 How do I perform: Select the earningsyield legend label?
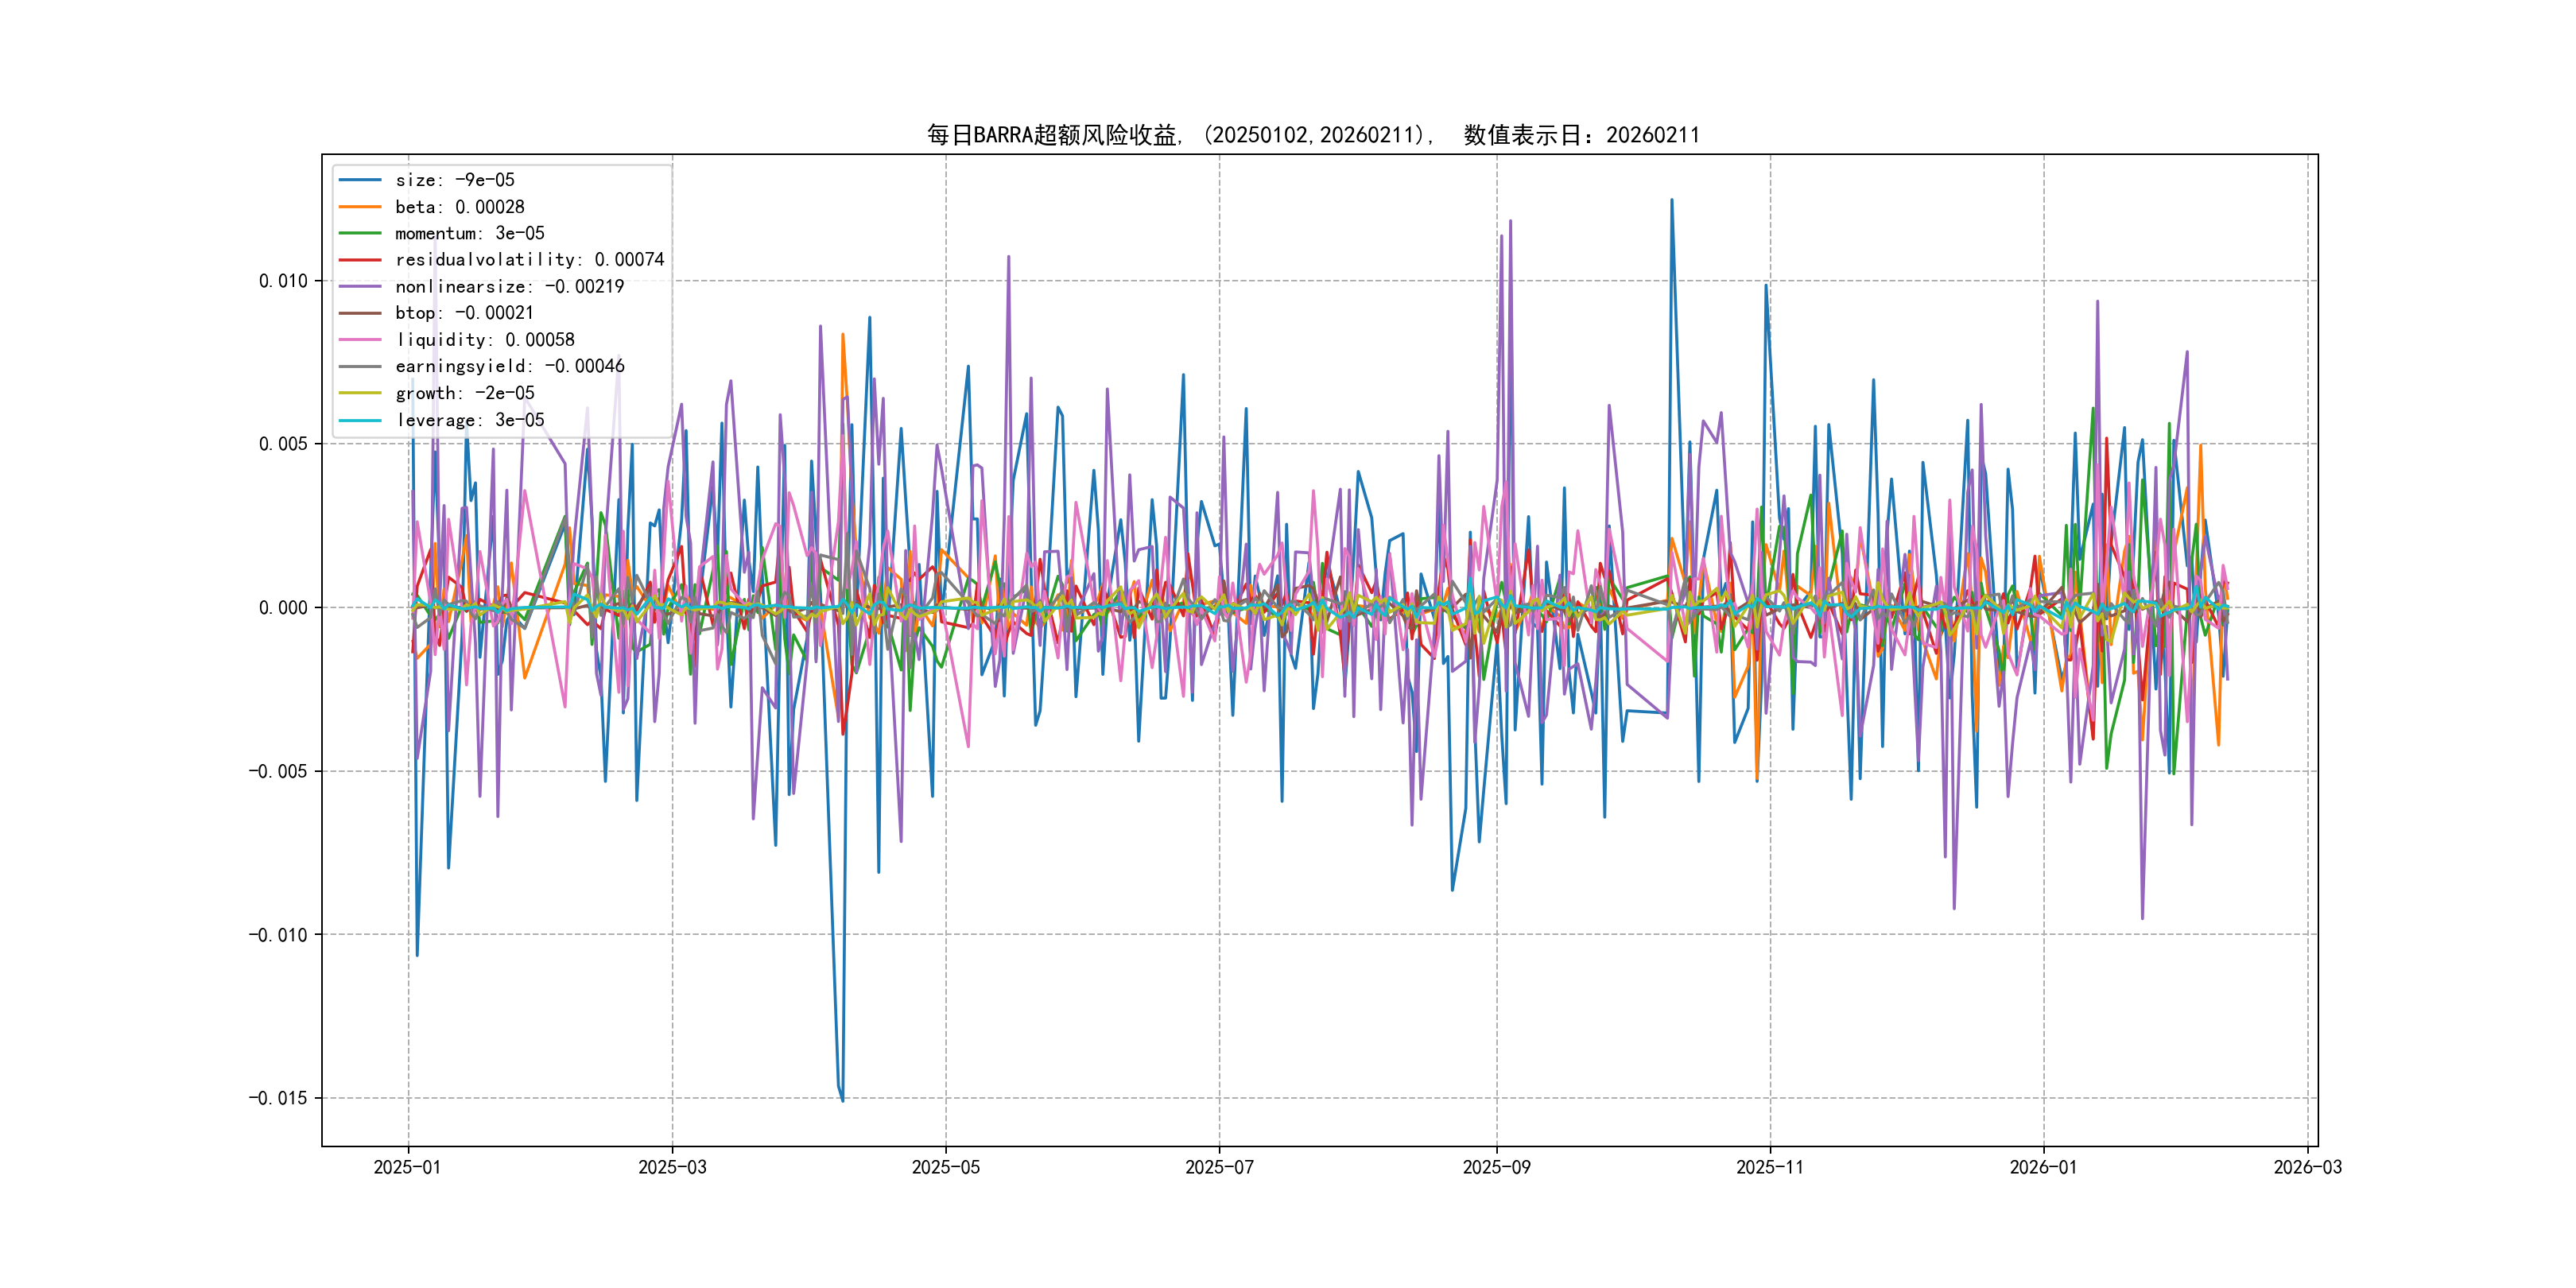pyautogui.click(x=509, y=366)
